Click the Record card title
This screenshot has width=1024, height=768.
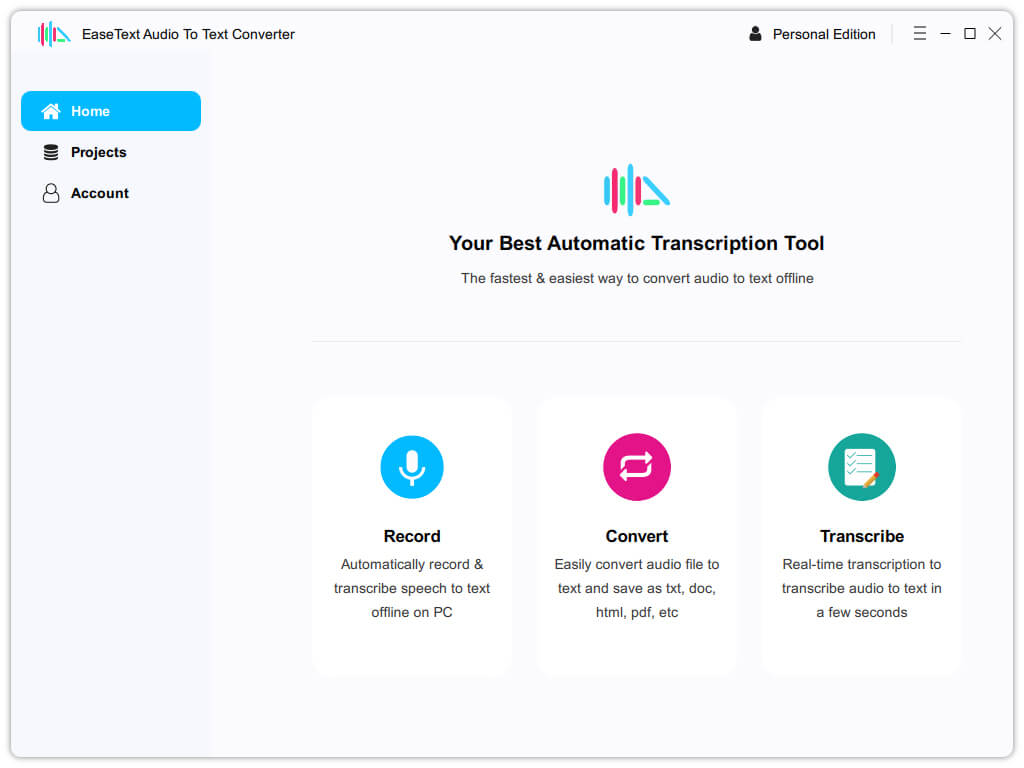[412, 536]
